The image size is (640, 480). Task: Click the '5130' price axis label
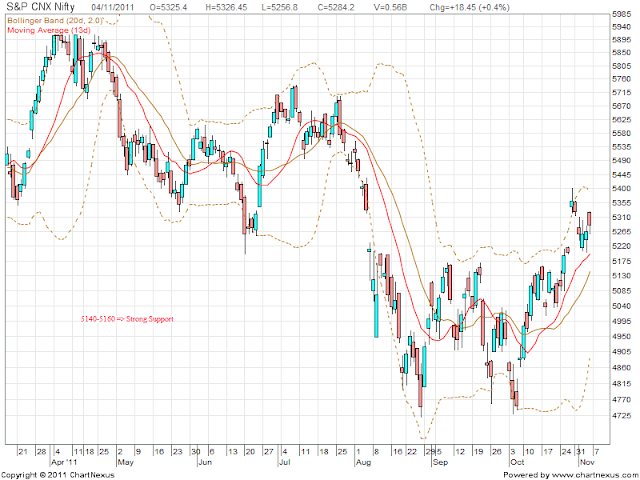click(x=622, y=276)
